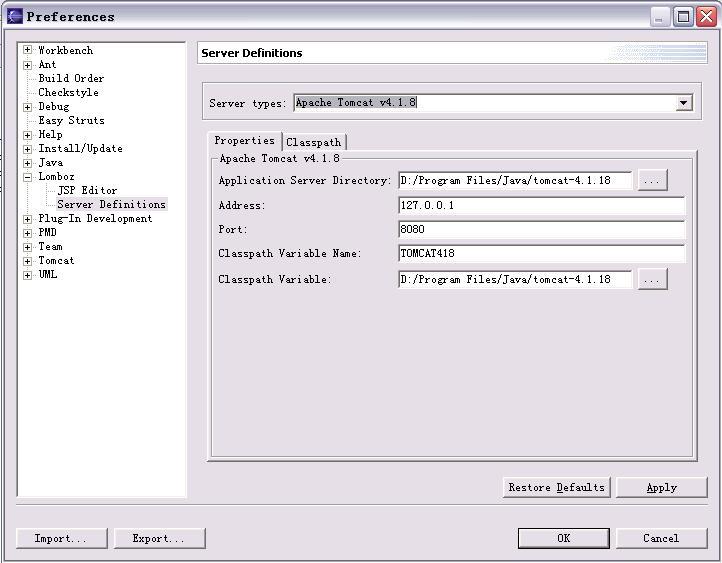The image size is (722, 563).
Task: Expand the Help tree node
Action: point(28,135)
